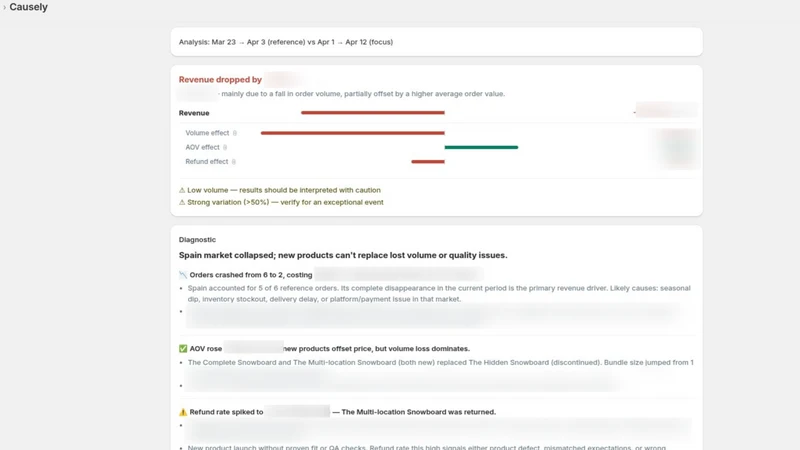Image resolution: width=800 pixels, height=450 pixels.
Task: Click the yellow warning icon beside Refund rate
Action: (183, 412)
